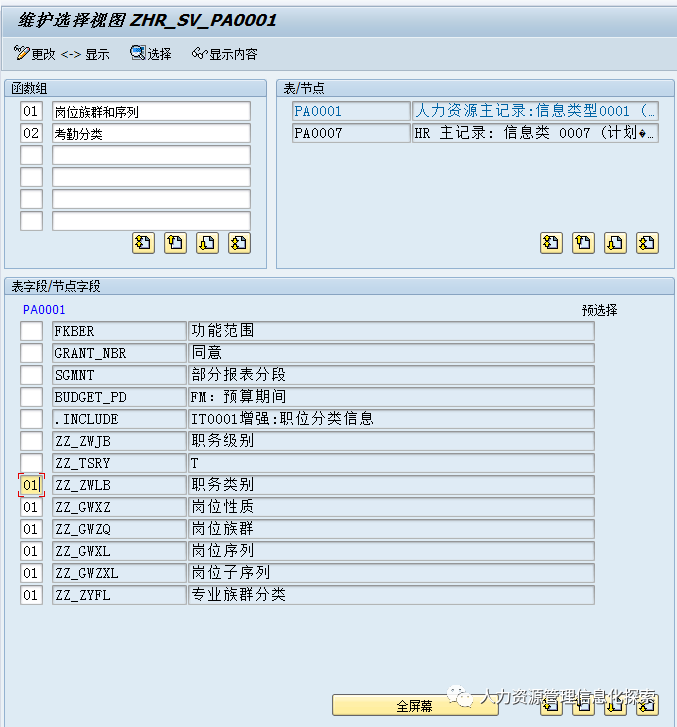Click the 01 field beside ZZ_ZYFL
677x727 pixels.
click(x=32, y=595)
